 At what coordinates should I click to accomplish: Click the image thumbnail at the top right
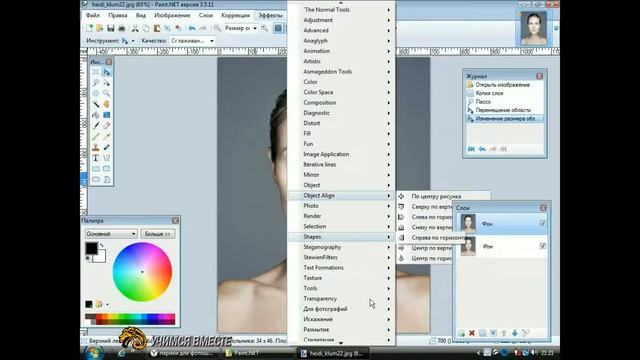pyautogui.click(x=534, y=28)
